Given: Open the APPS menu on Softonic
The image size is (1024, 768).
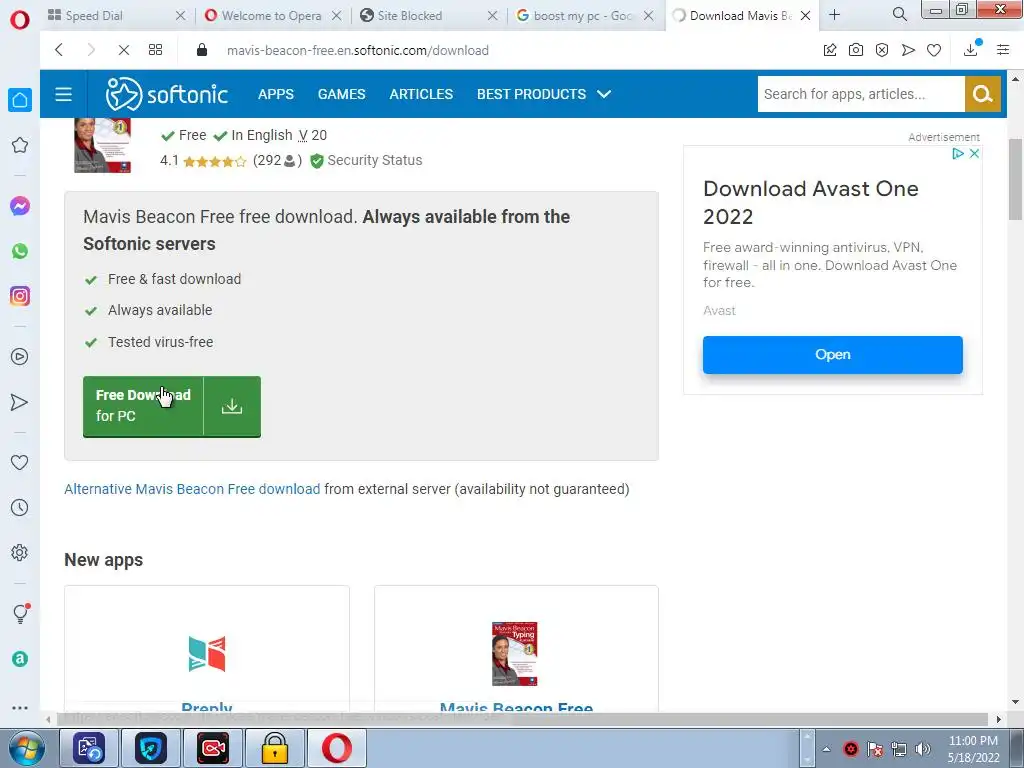Looking at the screenshot, I should pos(276,94).
